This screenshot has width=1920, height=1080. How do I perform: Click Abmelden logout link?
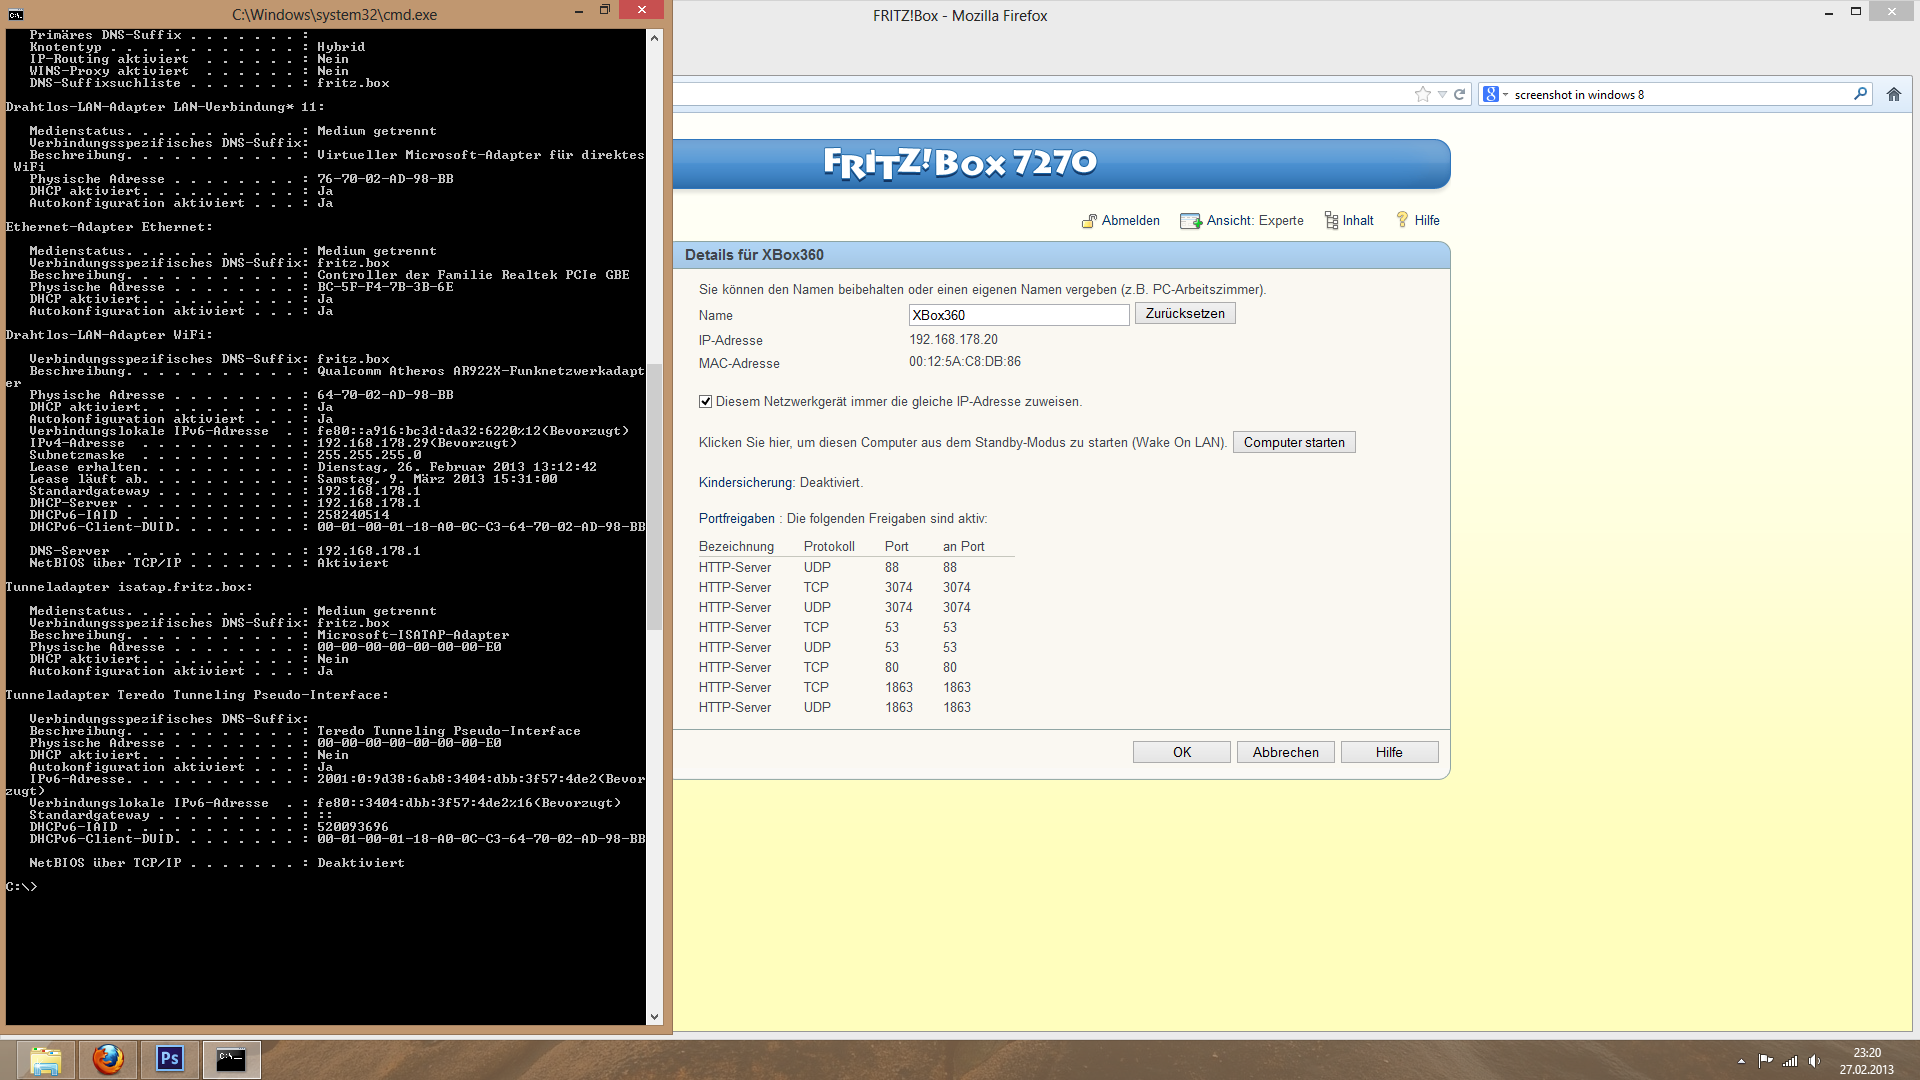1129,220
